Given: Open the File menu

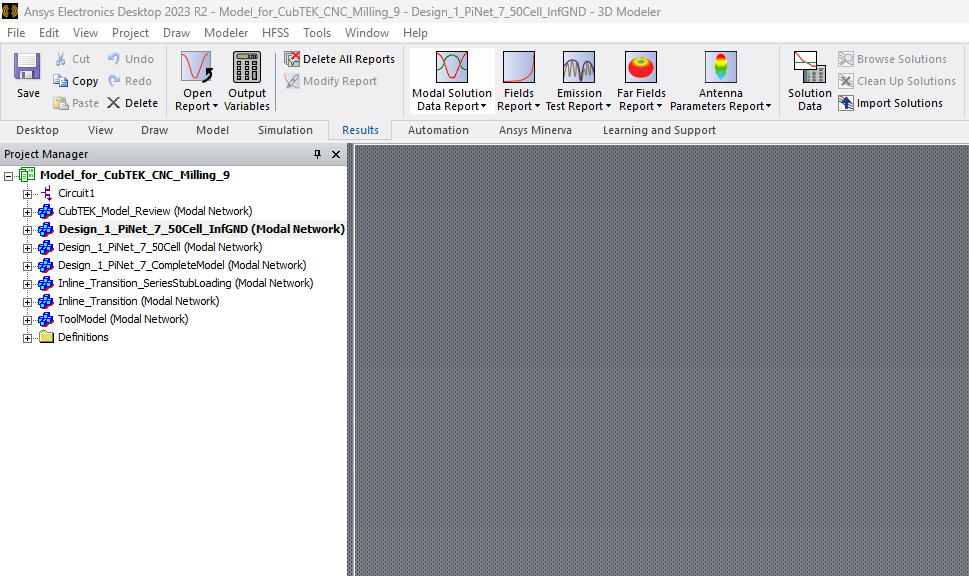Looking at the screenshot, I should pos(16,33).
